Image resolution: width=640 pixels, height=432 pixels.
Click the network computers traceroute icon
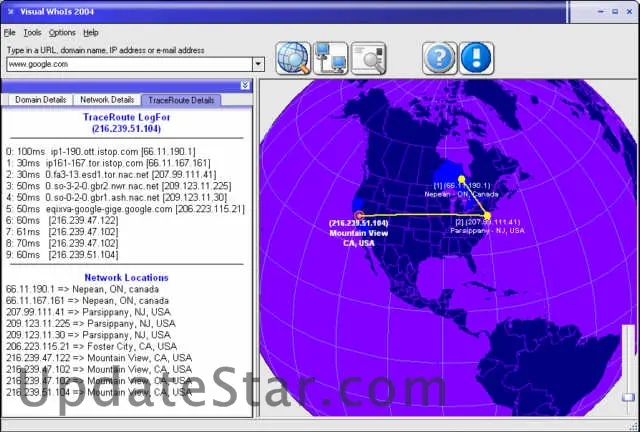[331, 58]
